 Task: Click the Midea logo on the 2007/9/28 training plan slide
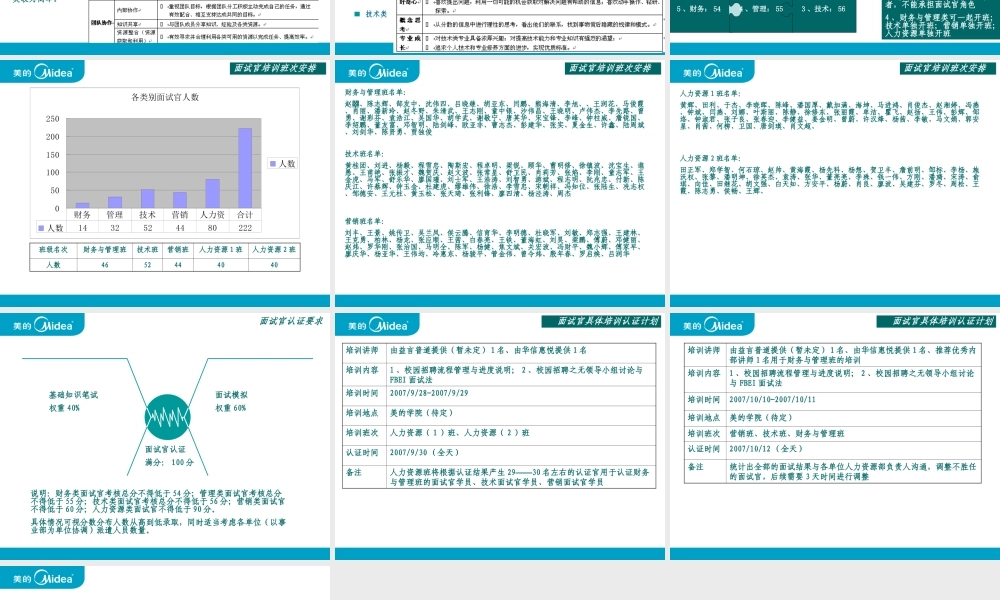[x=377, y=325]
